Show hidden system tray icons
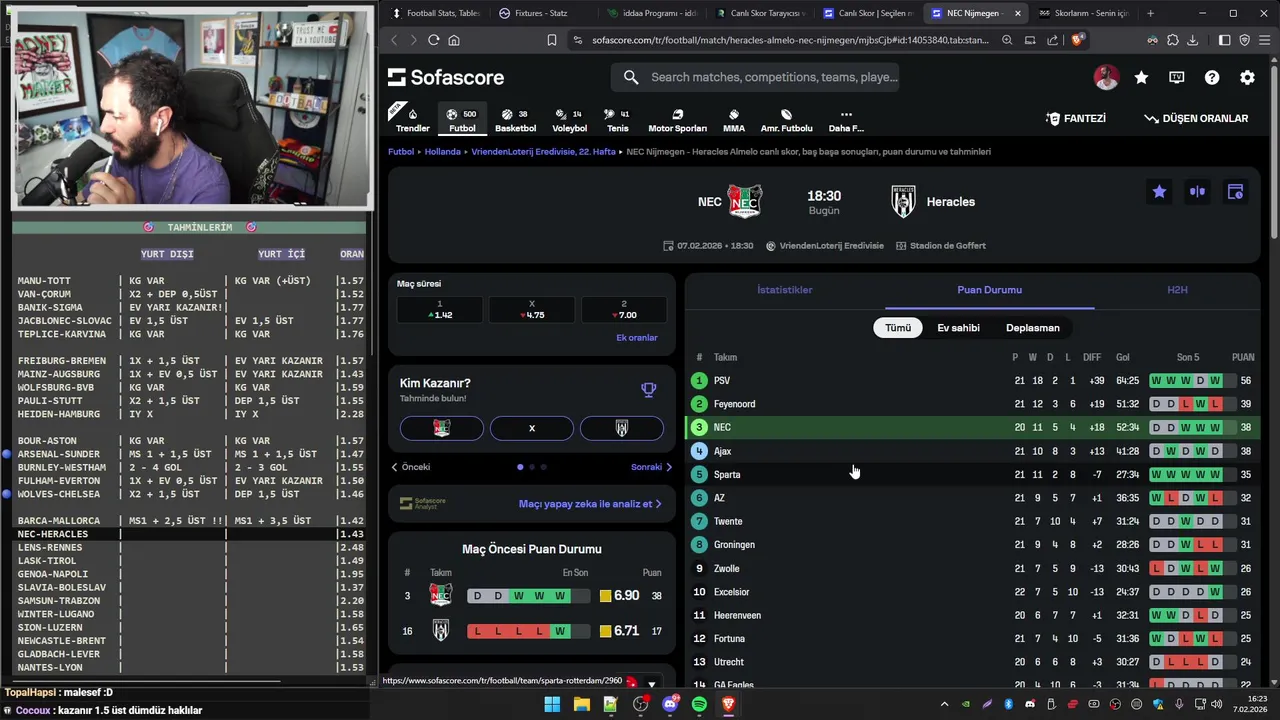Image resolution: width=1280 pixels, height=720 pixels. [x=944, y=704]
